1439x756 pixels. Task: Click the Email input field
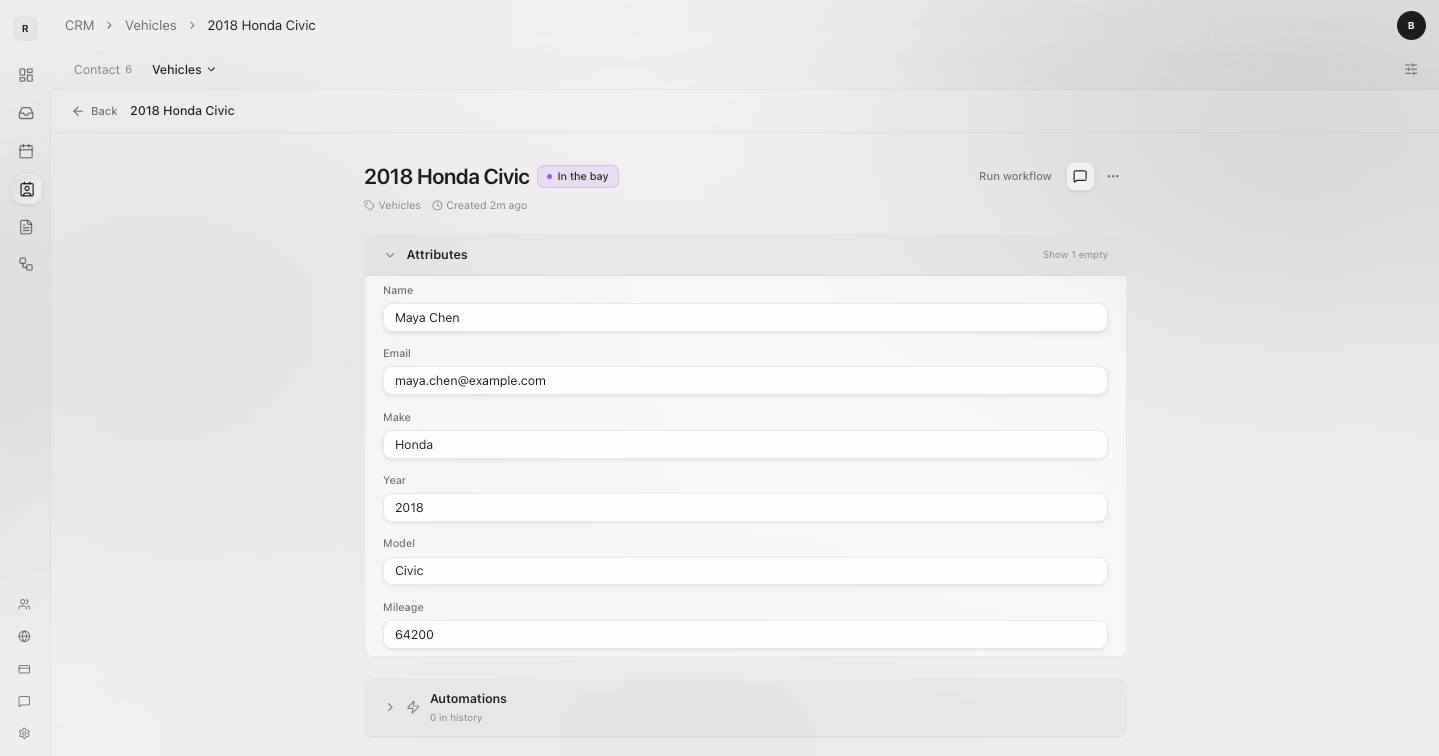point(745,380)
